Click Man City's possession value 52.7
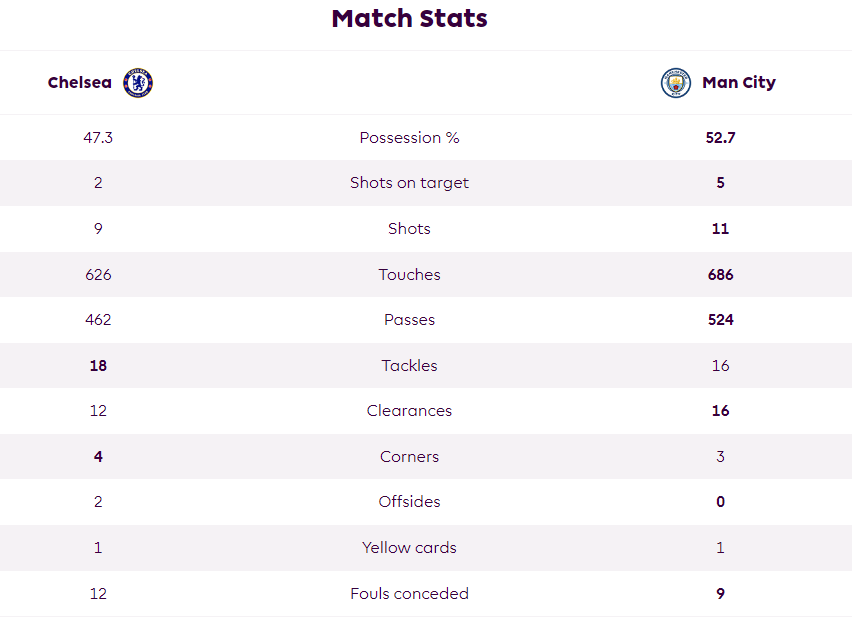 click(x=721, y=138)
